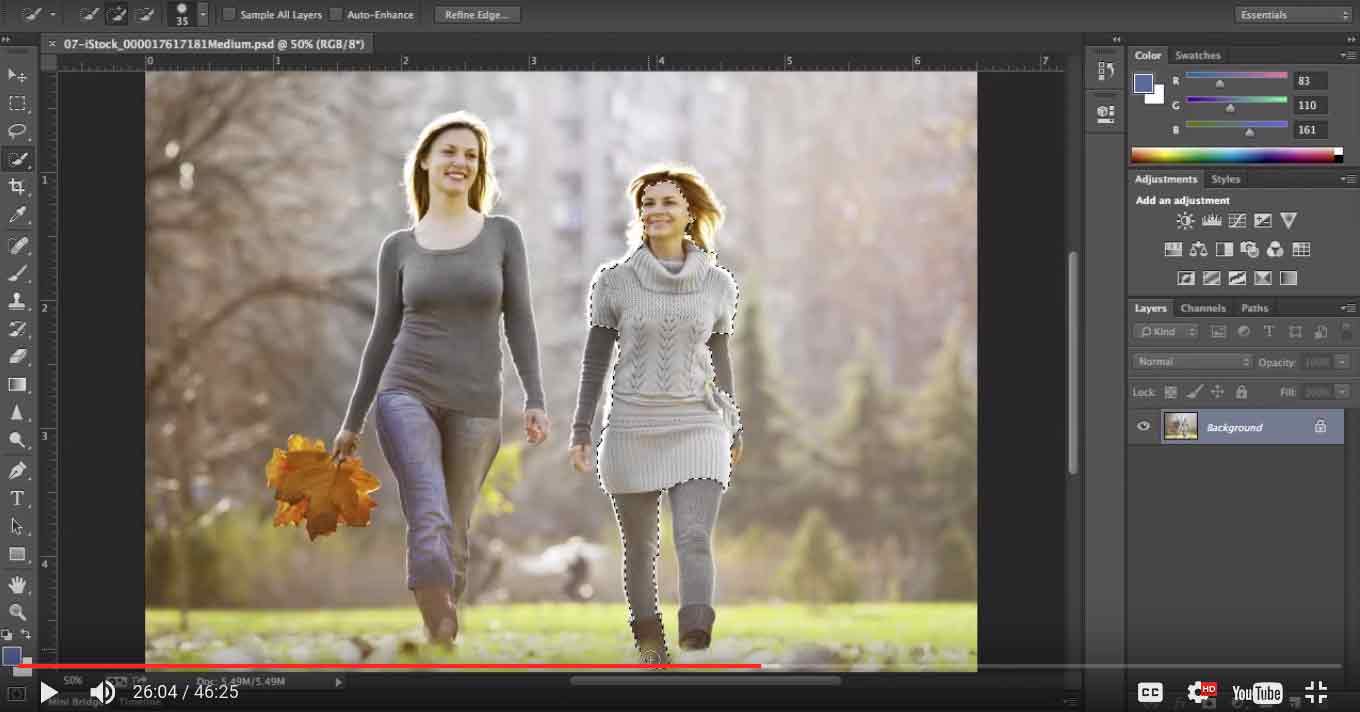The image size is (1360, 712).
Task: Open the Kind filter dropdown
Action: (1164, 331)
